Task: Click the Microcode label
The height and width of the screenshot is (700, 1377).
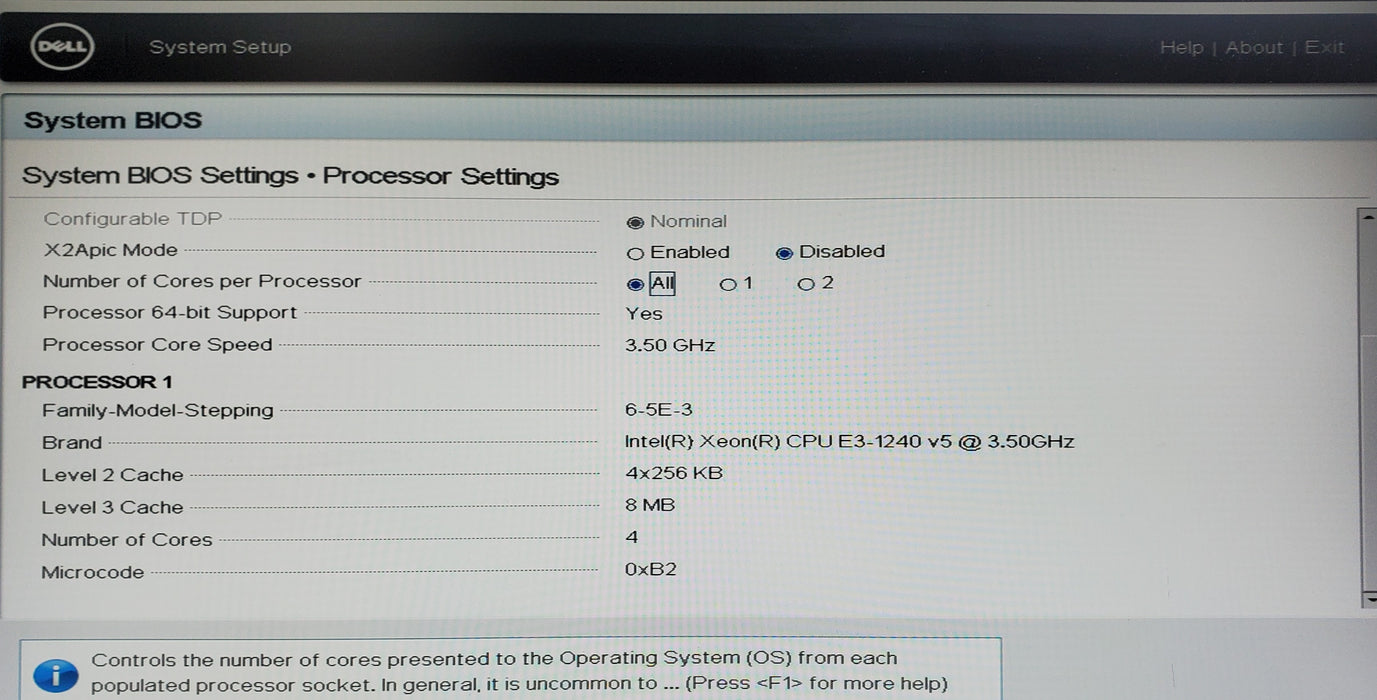Action: pyautogui.click(x=93, y=572)
